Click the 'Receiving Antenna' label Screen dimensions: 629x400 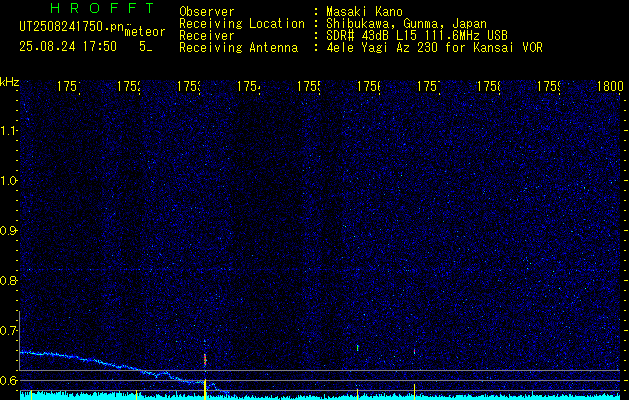tap(238, 48)
